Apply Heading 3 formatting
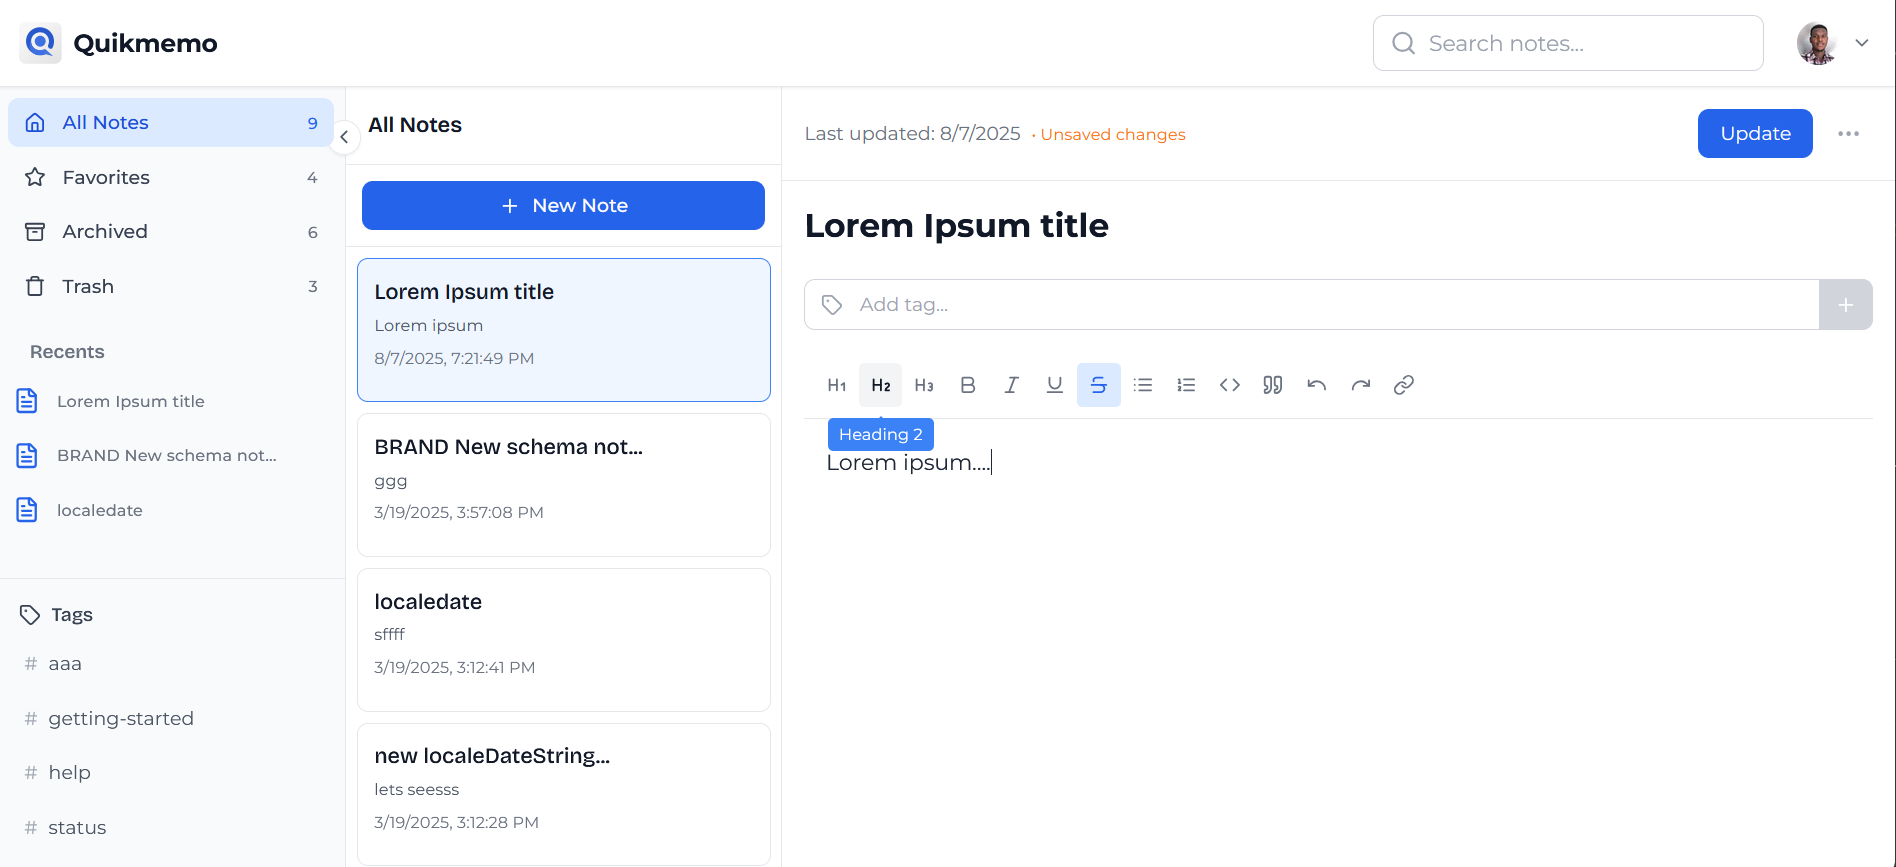 (x=924, y=385)
